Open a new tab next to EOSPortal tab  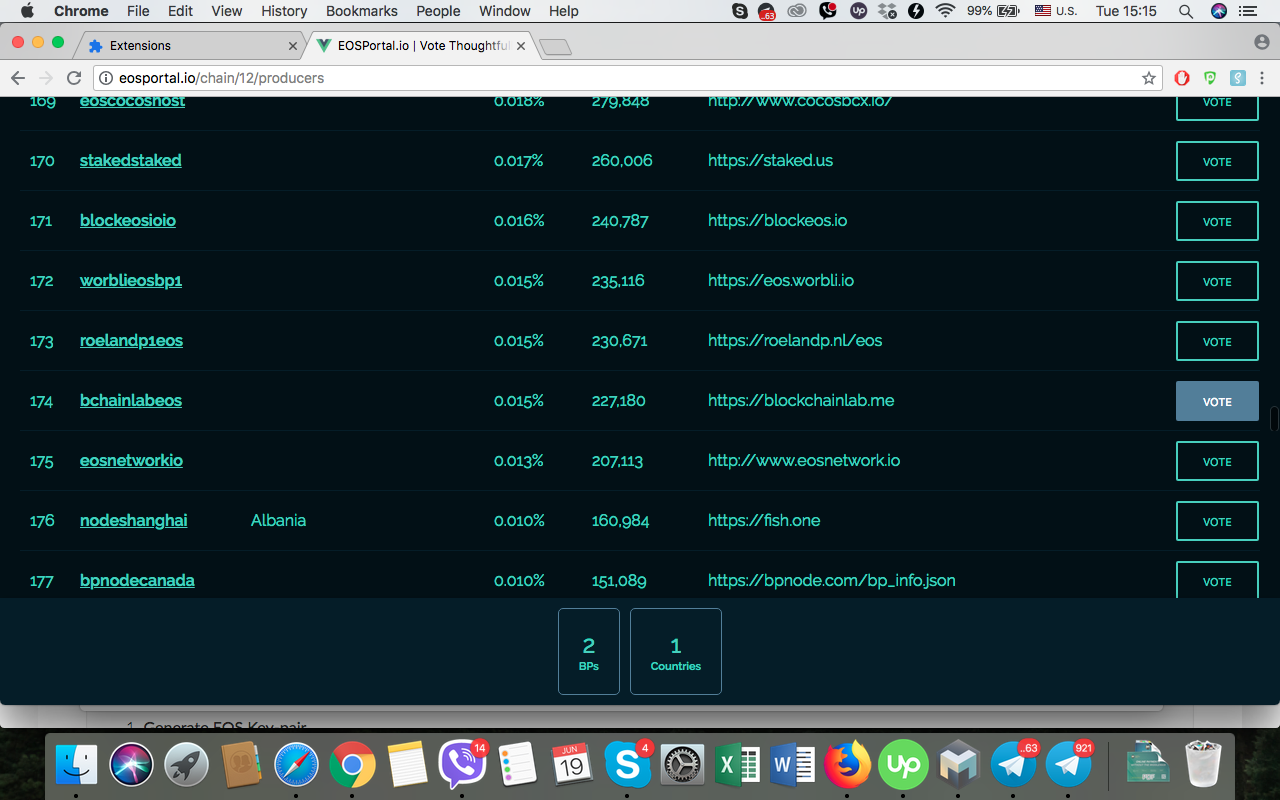(554, 46)
